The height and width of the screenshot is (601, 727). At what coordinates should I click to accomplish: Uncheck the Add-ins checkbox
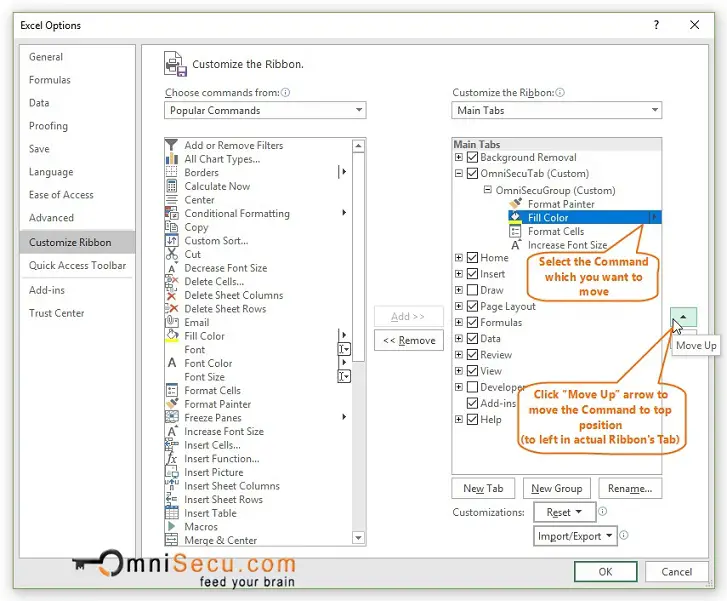pos(472,403)
